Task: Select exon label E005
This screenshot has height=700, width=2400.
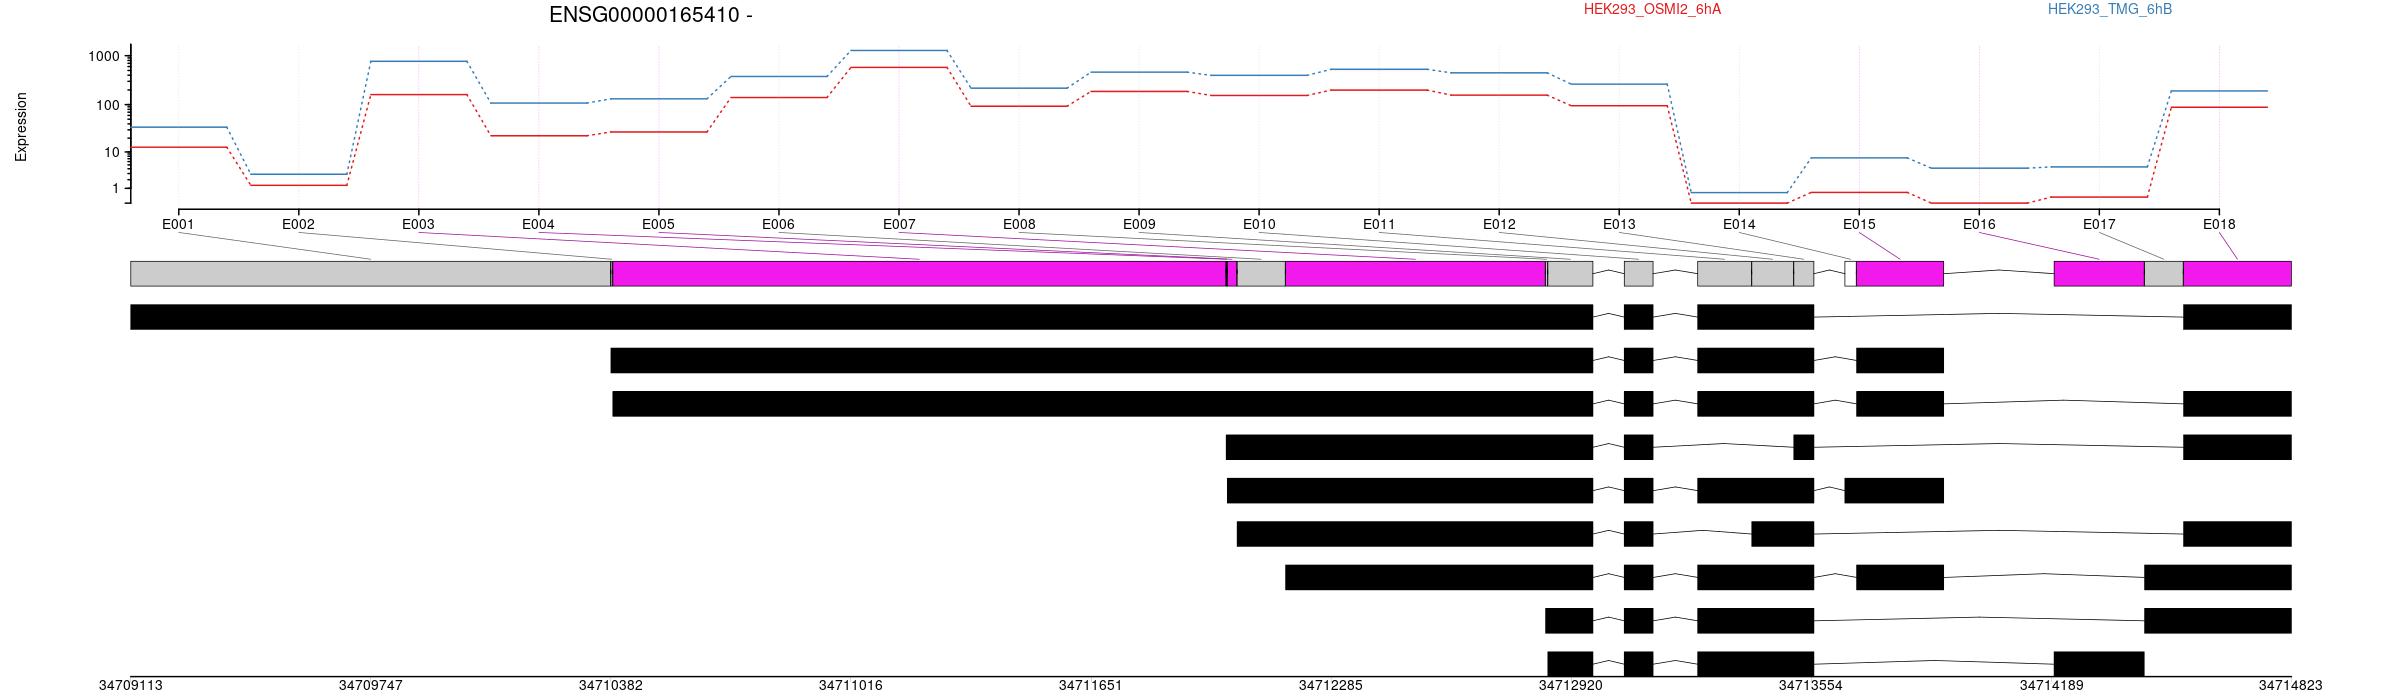Action: [x=658, y=224]
